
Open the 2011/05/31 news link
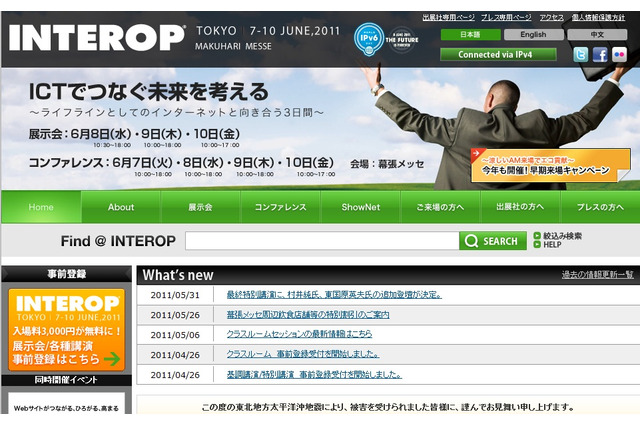pos(334,294)
